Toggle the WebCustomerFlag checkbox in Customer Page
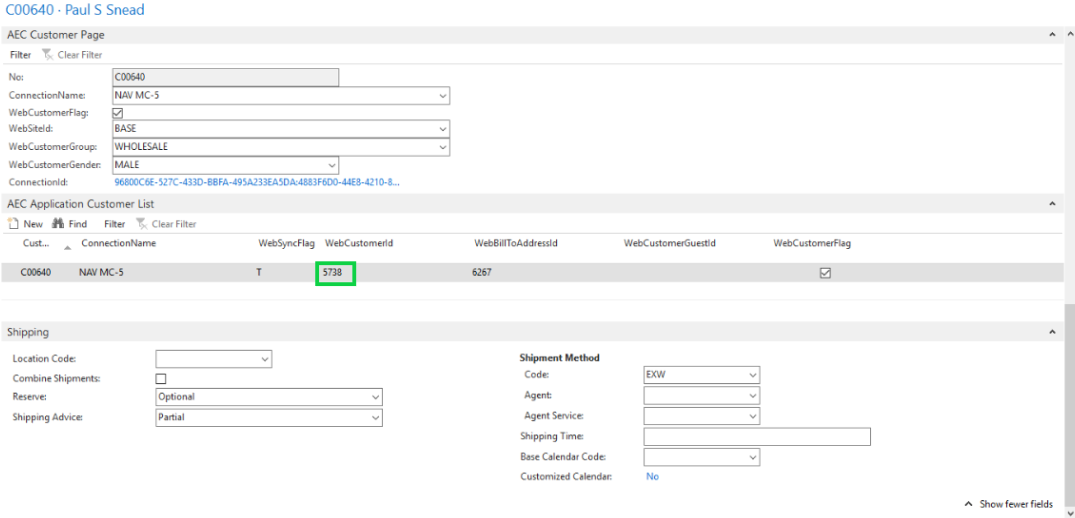This screenshot has width=1075, height=518. coord(117,113)
